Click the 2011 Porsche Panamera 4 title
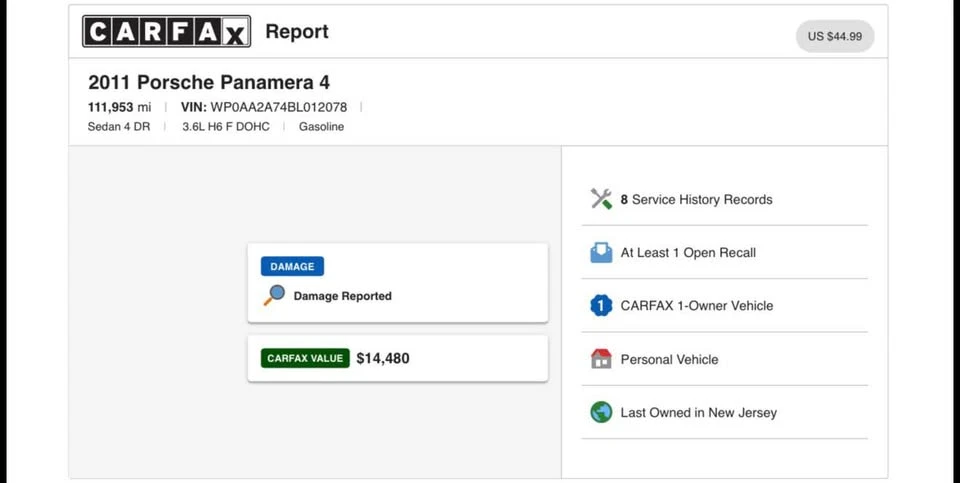Viewport: 960px width, 483px height. point(209,82)
